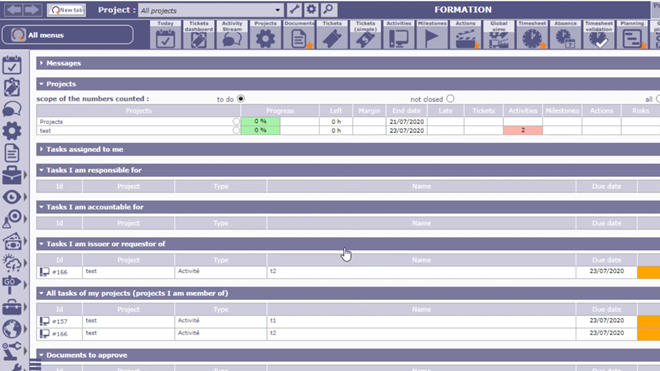Select the radio button in Projects row
Screen dimensions: 660x371
236,121
